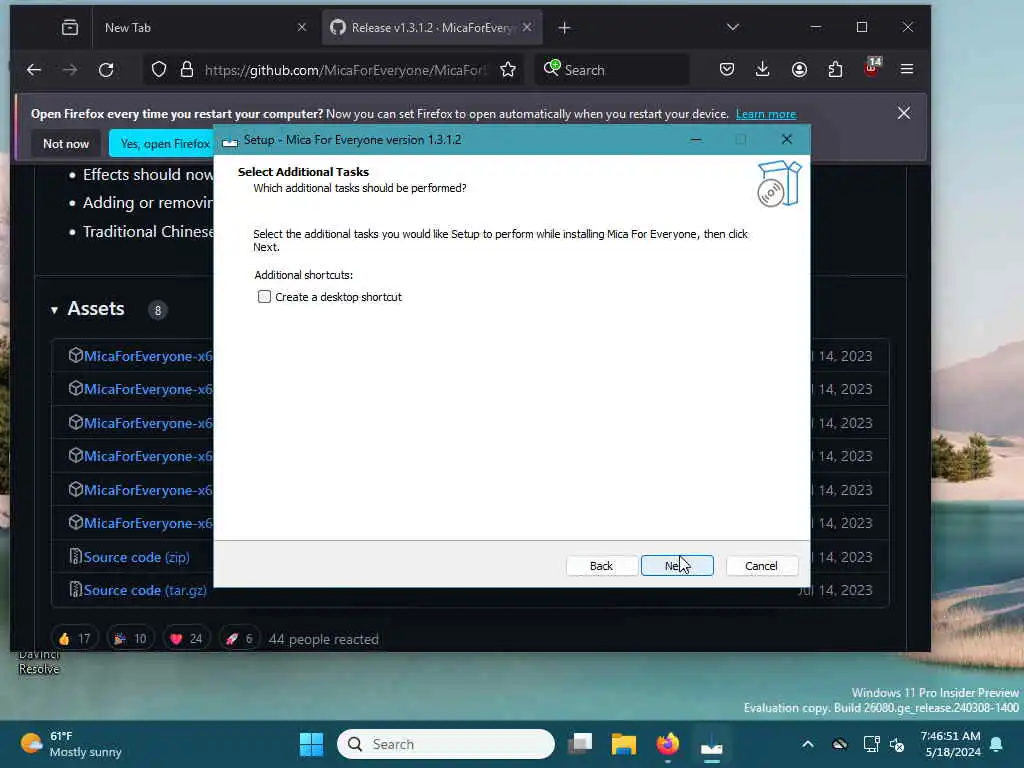Click the site security padlock icon
This screenshot has width=1024, height=768.
(187, 70)
